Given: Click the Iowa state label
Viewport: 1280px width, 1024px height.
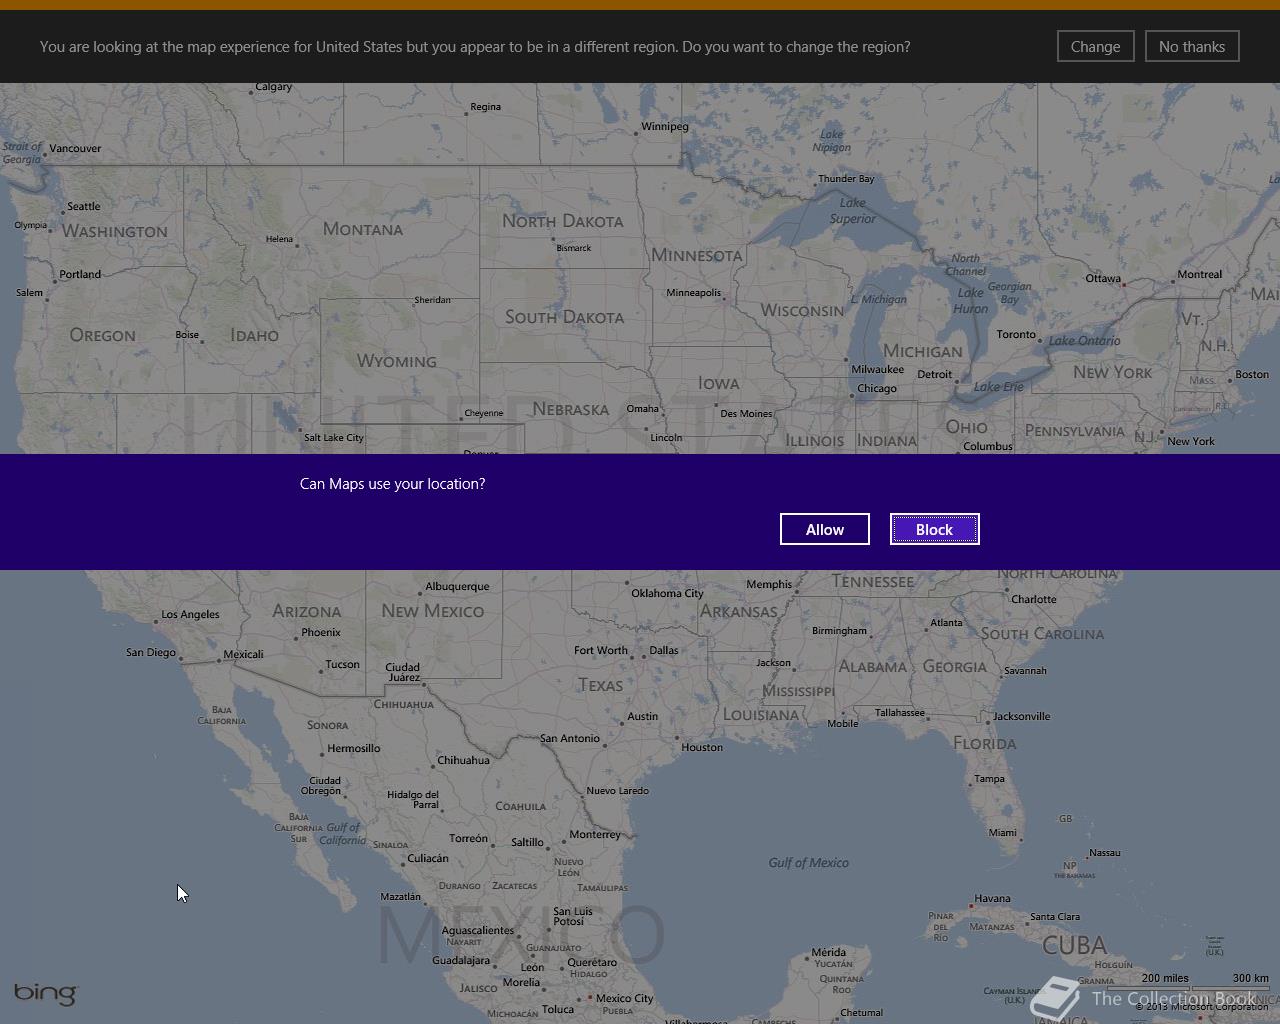Looking at the screenshot, I should [719, 383].
